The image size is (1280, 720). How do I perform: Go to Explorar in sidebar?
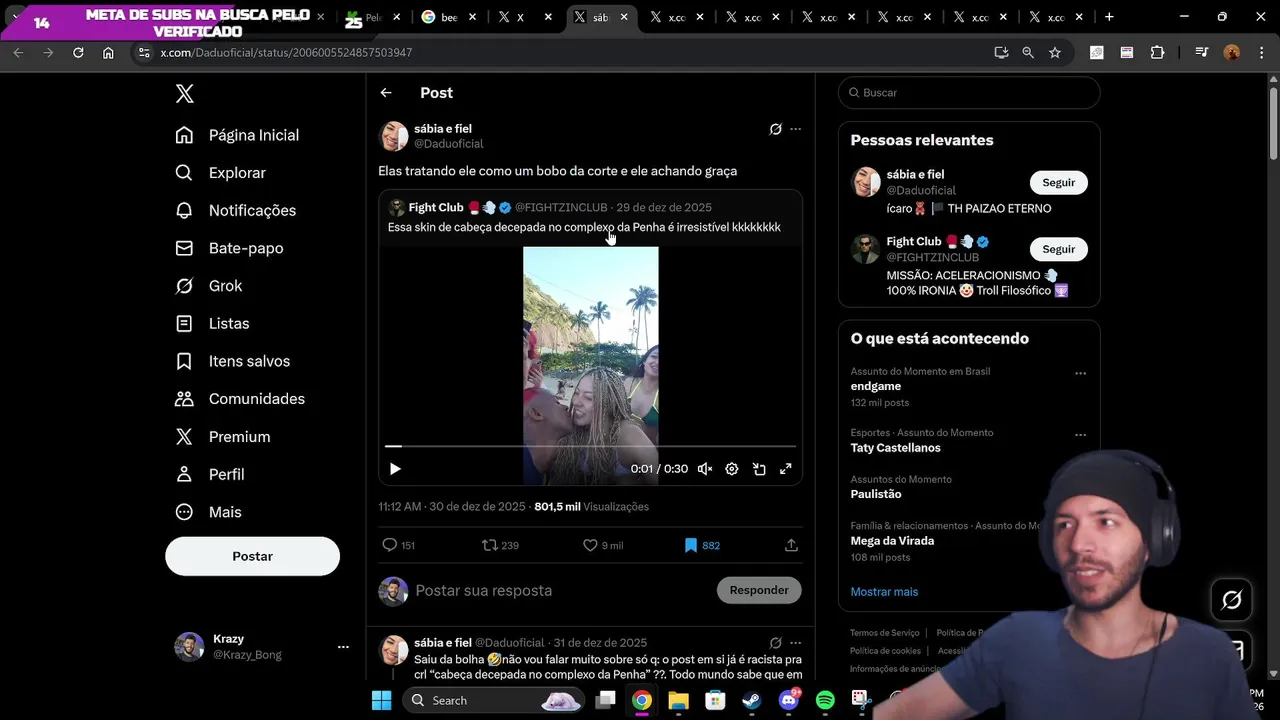(x=220, y=173)
